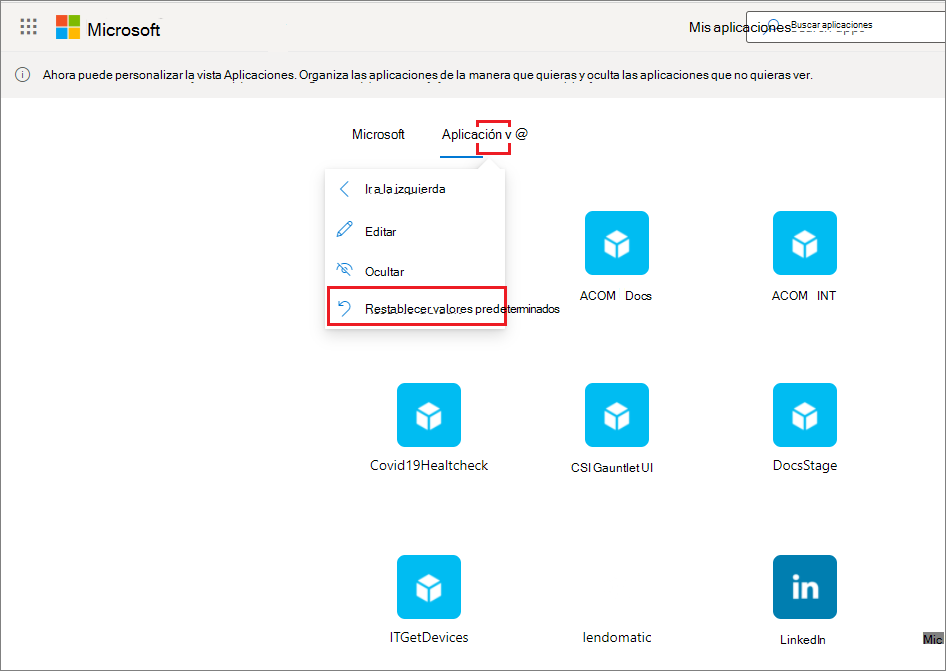Click the left chevron icon for Ir a la izquierda

click(344, 189)
